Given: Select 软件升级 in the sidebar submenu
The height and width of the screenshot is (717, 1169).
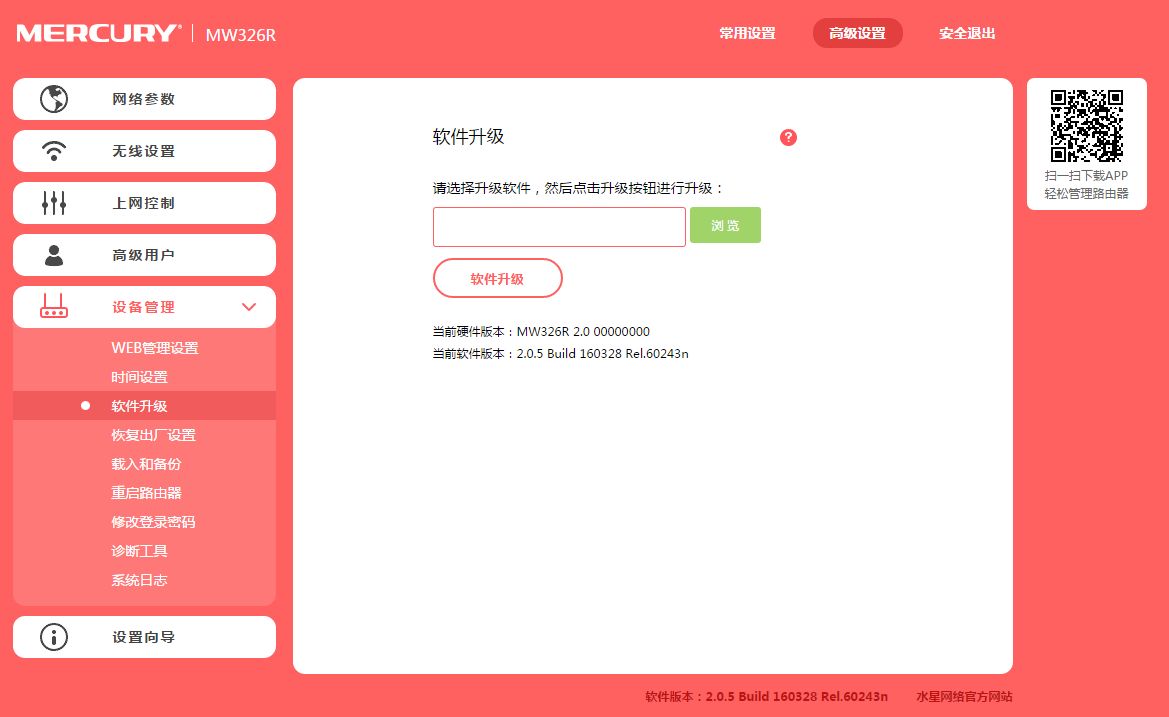Looking at the screenshot, I should (x=139, y=406).
